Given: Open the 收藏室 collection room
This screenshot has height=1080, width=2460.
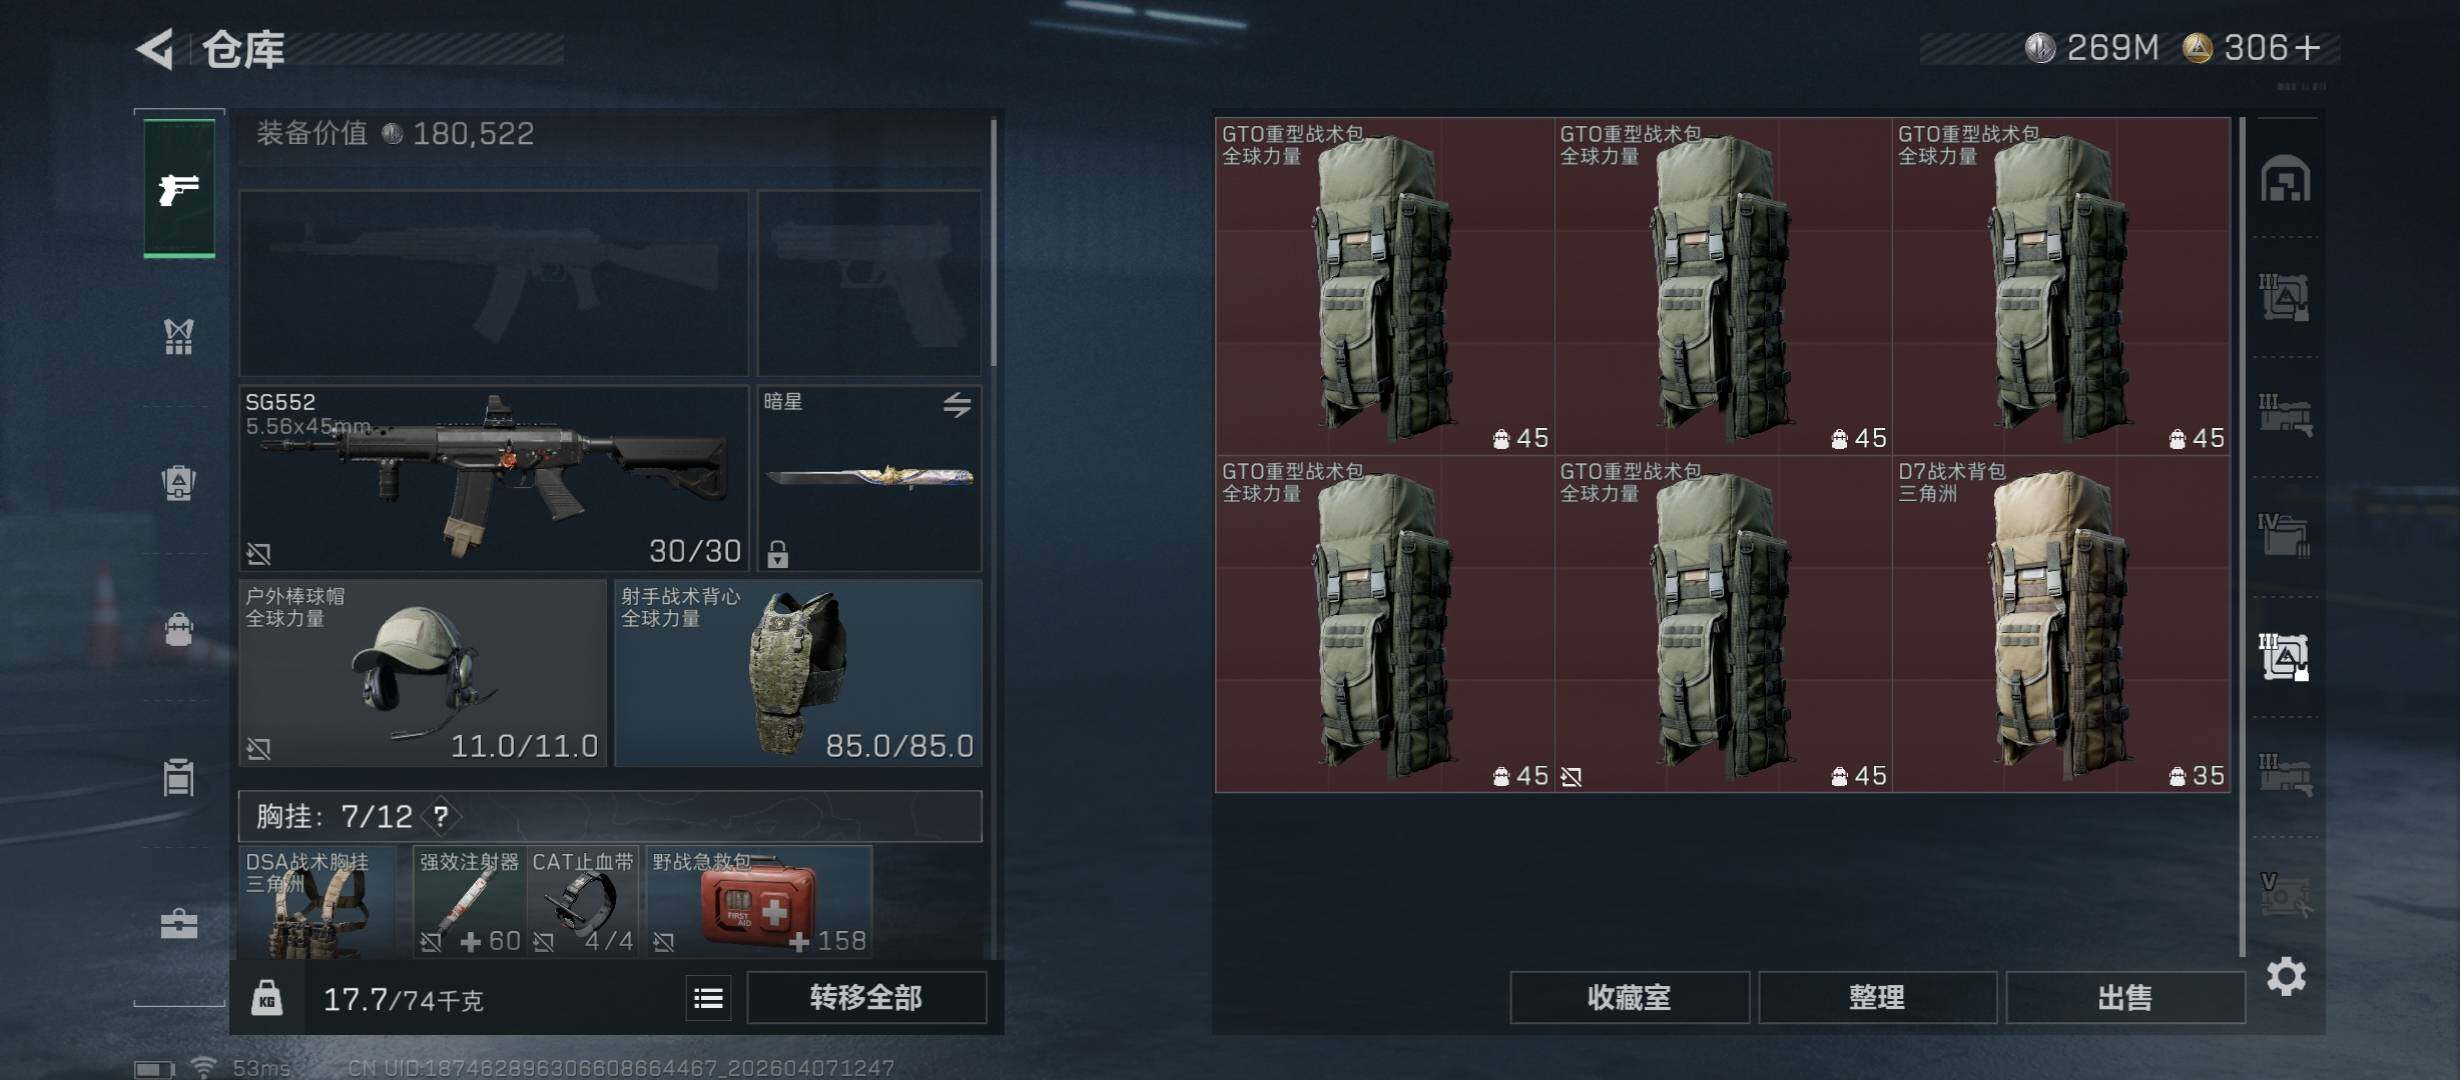Looking at the screenshot, I should [x=1629, y=997].
